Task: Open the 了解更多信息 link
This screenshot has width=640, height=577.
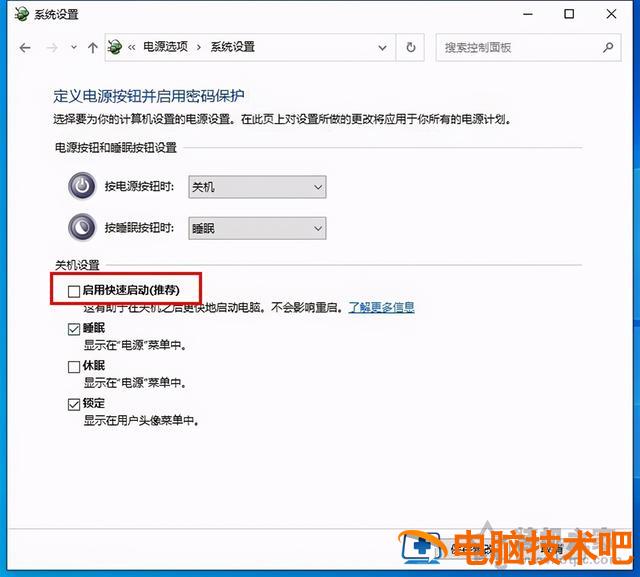Action: [x=382, y=307]
